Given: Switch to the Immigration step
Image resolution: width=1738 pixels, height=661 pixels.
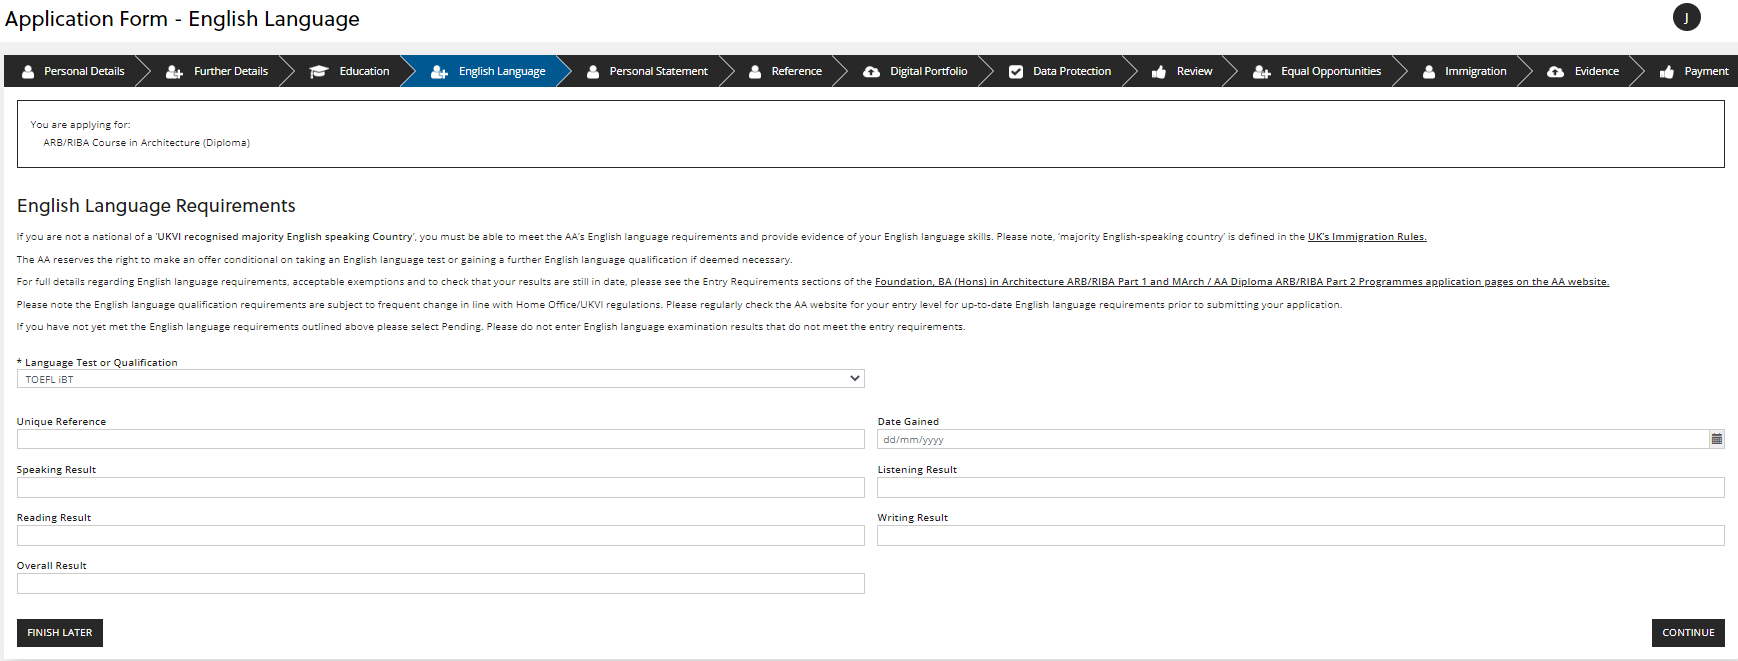Looking at the screenshot, I should (x=1475, y=72).
